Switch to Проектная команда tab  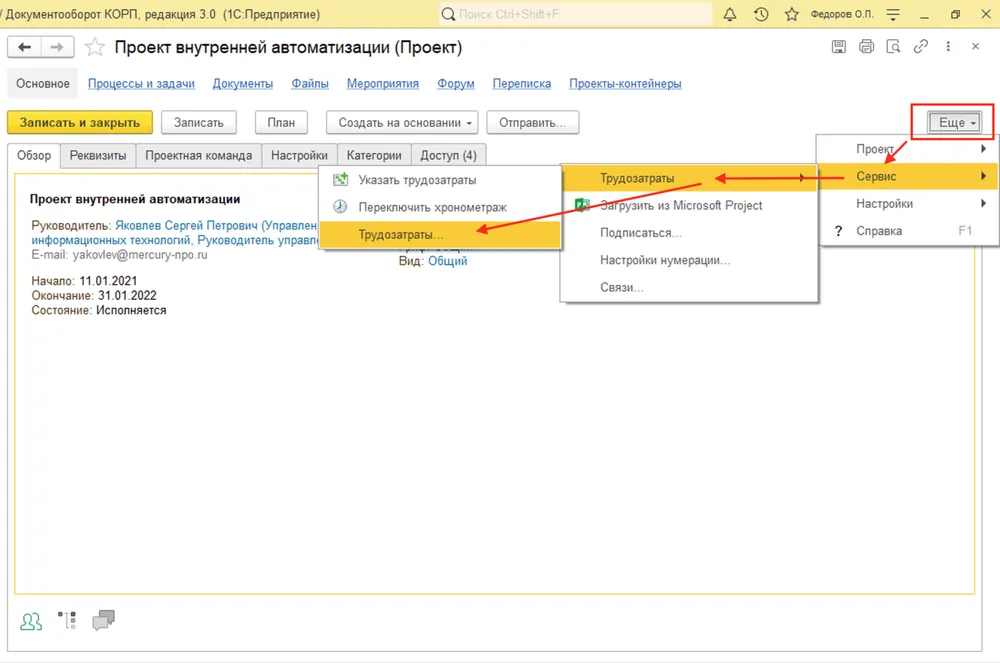click(x=199, y=156)
